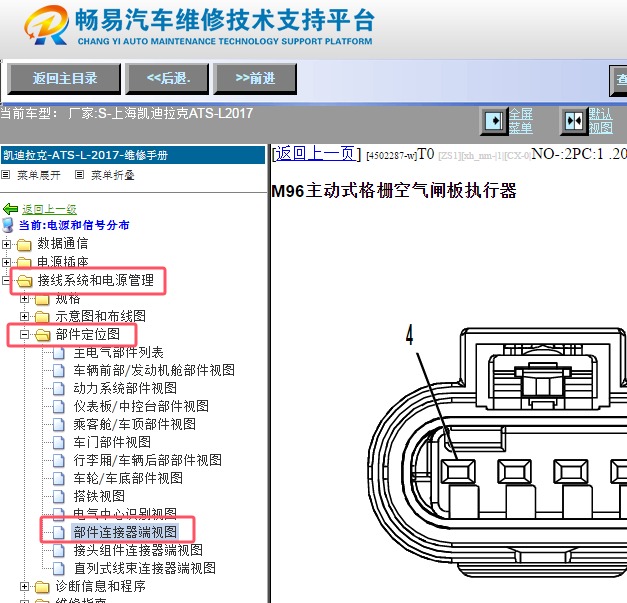Click the 返回主目录 button
Screen dimensions: 627x603
[64, 79]
